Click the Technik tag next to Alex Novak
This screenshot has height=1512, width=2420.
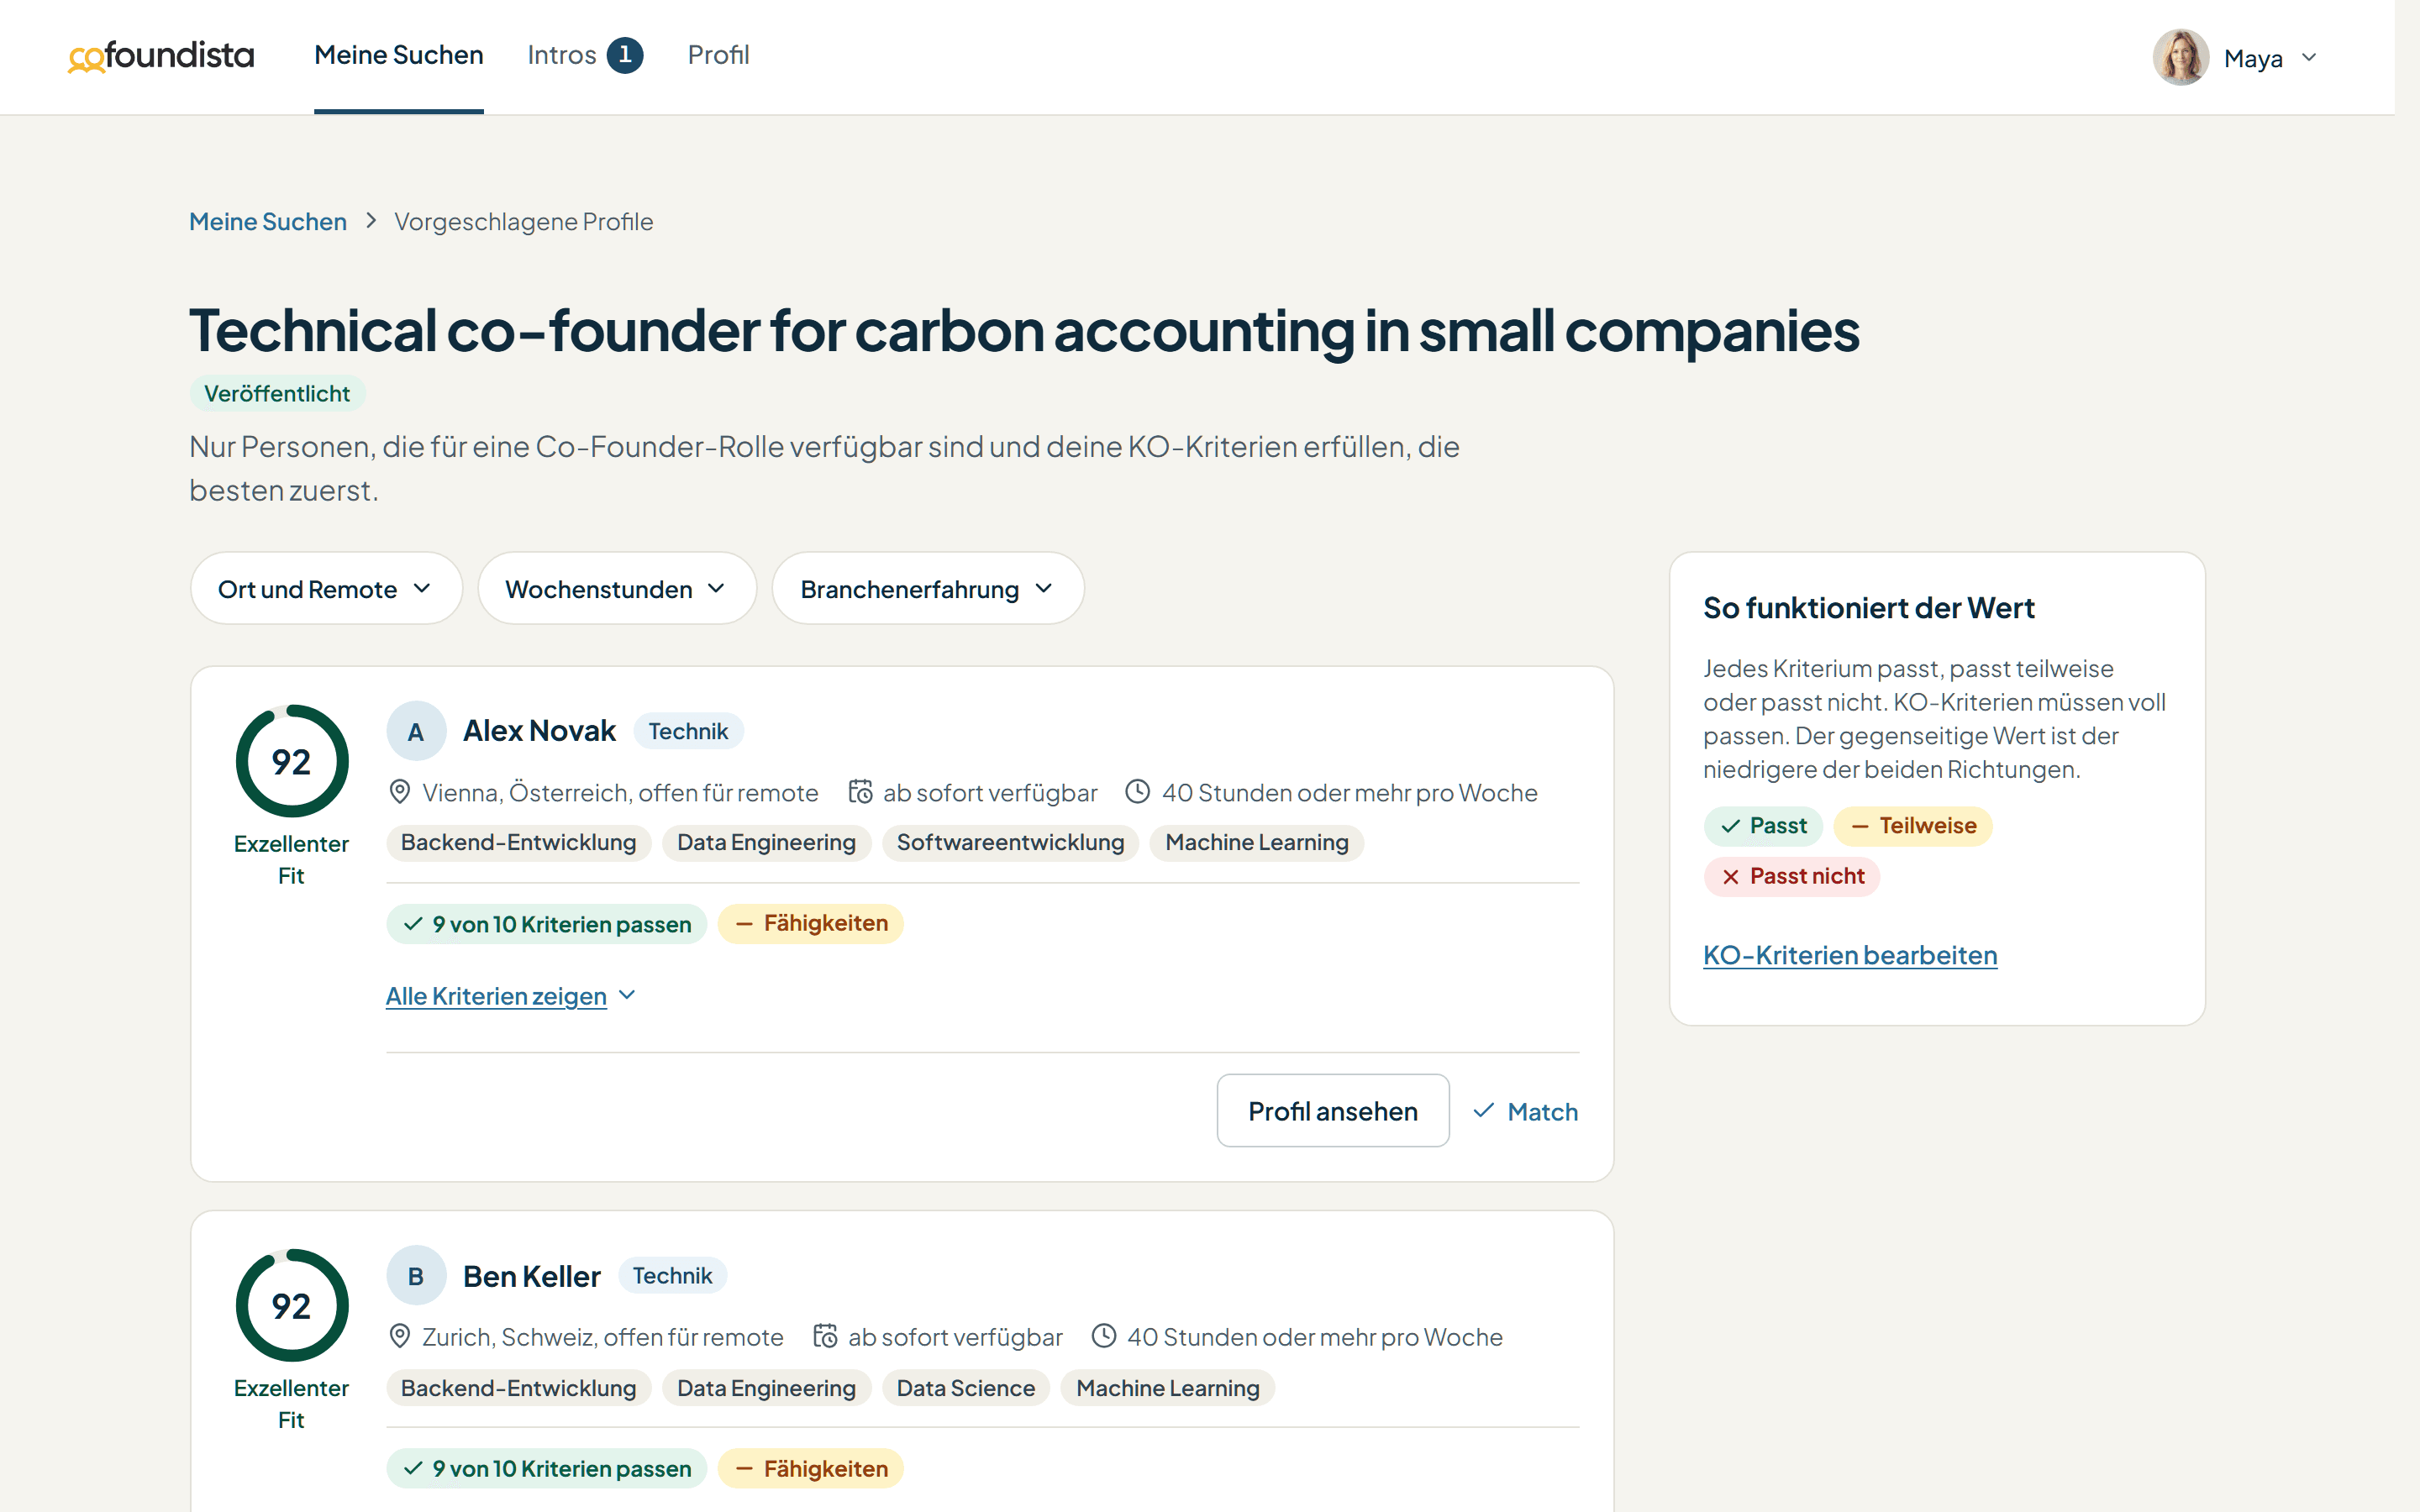coord(688,731)
